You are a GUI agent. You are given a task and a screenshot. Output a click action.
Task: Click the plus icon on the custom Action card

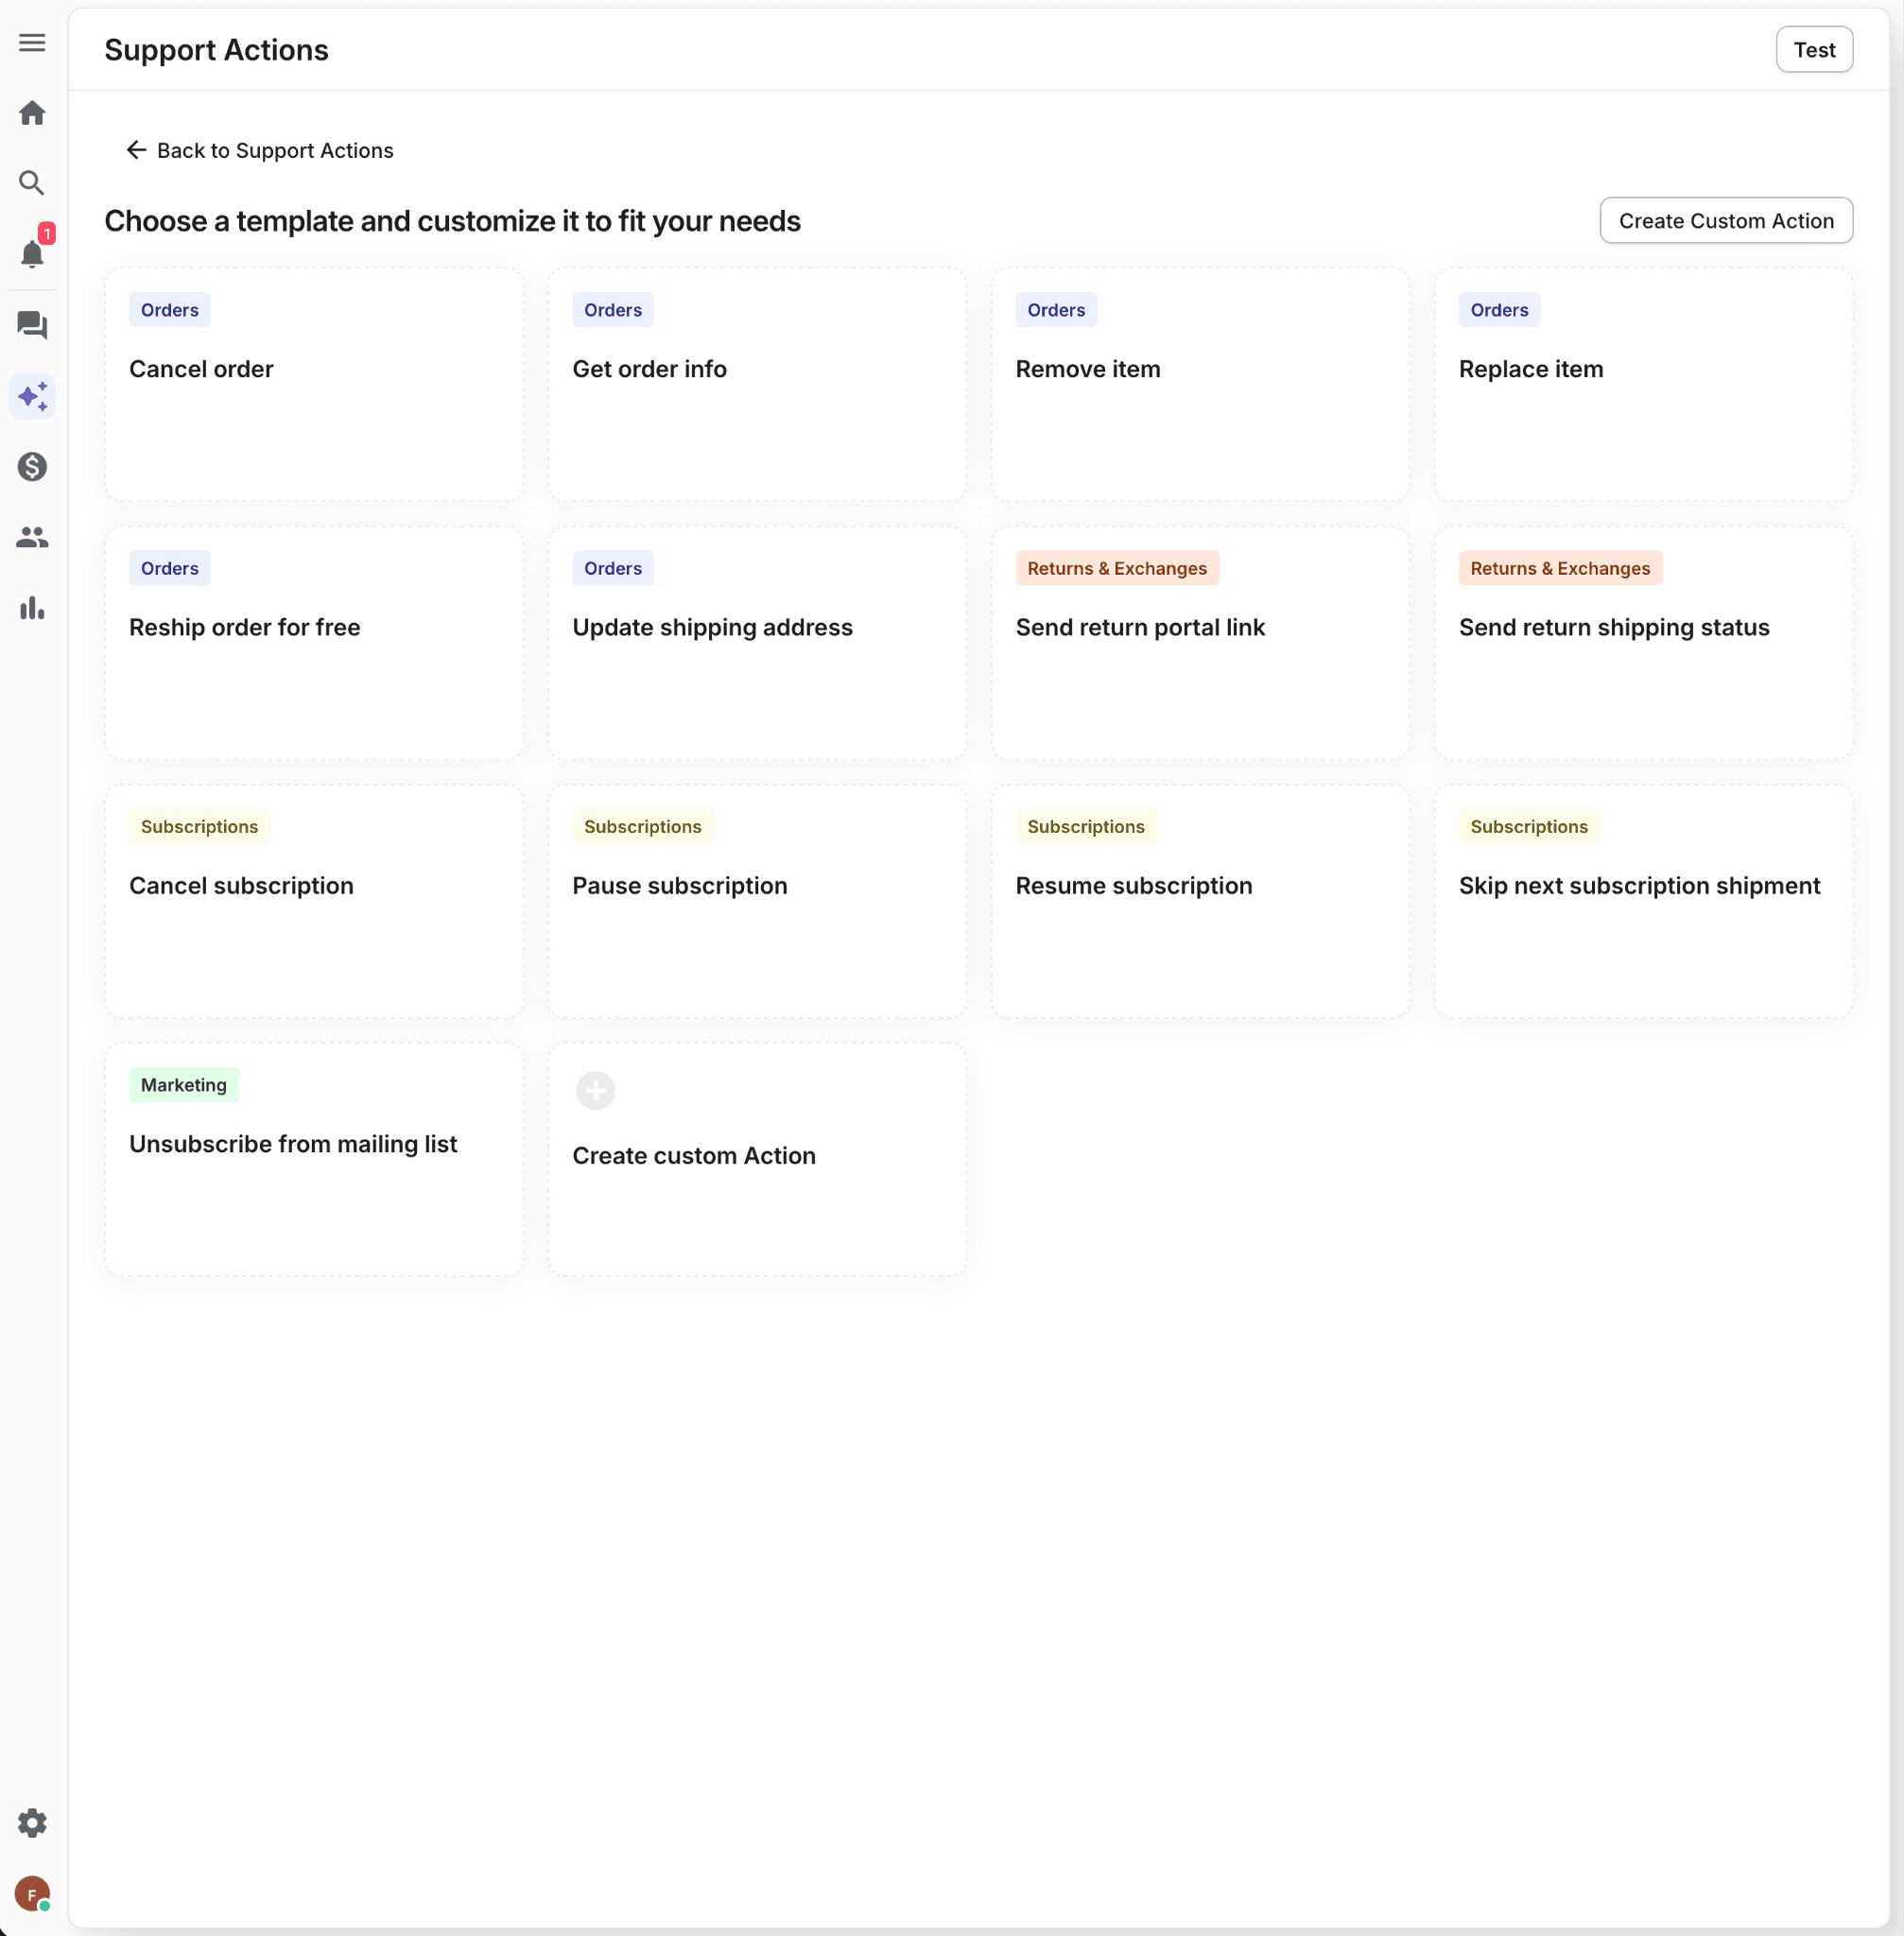595,1090
